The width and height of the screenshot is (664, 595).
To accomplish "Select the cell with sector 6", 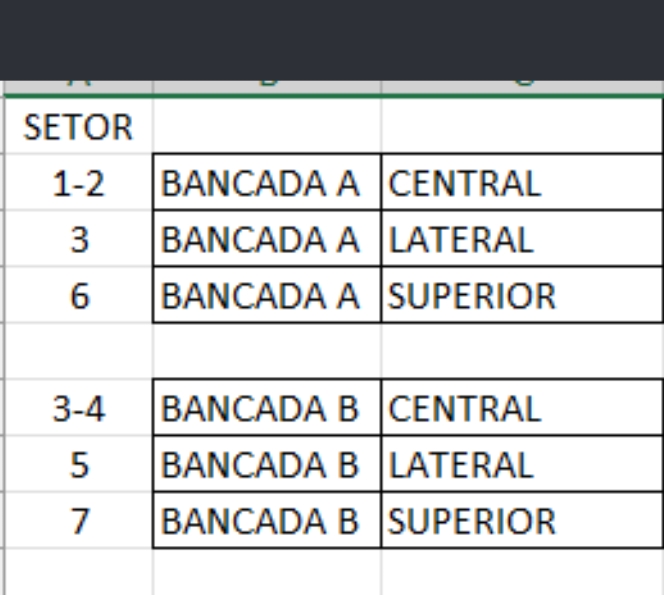I will 78,295.
